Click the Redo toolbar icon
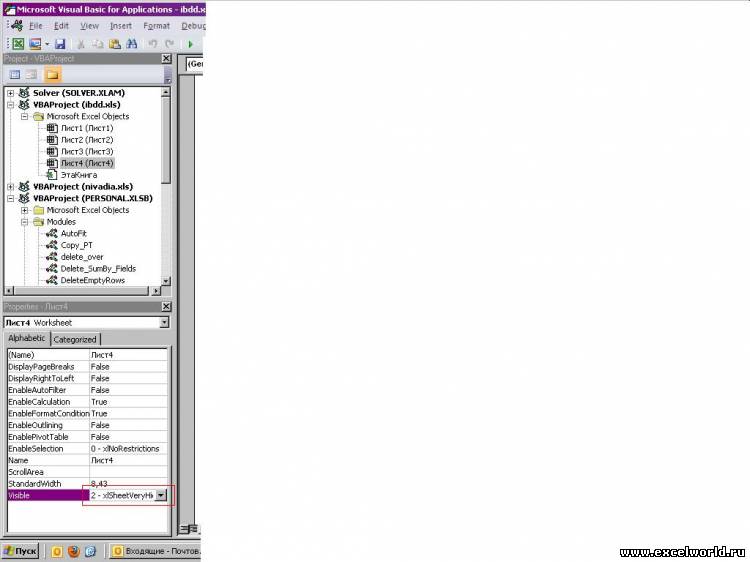 169,44
